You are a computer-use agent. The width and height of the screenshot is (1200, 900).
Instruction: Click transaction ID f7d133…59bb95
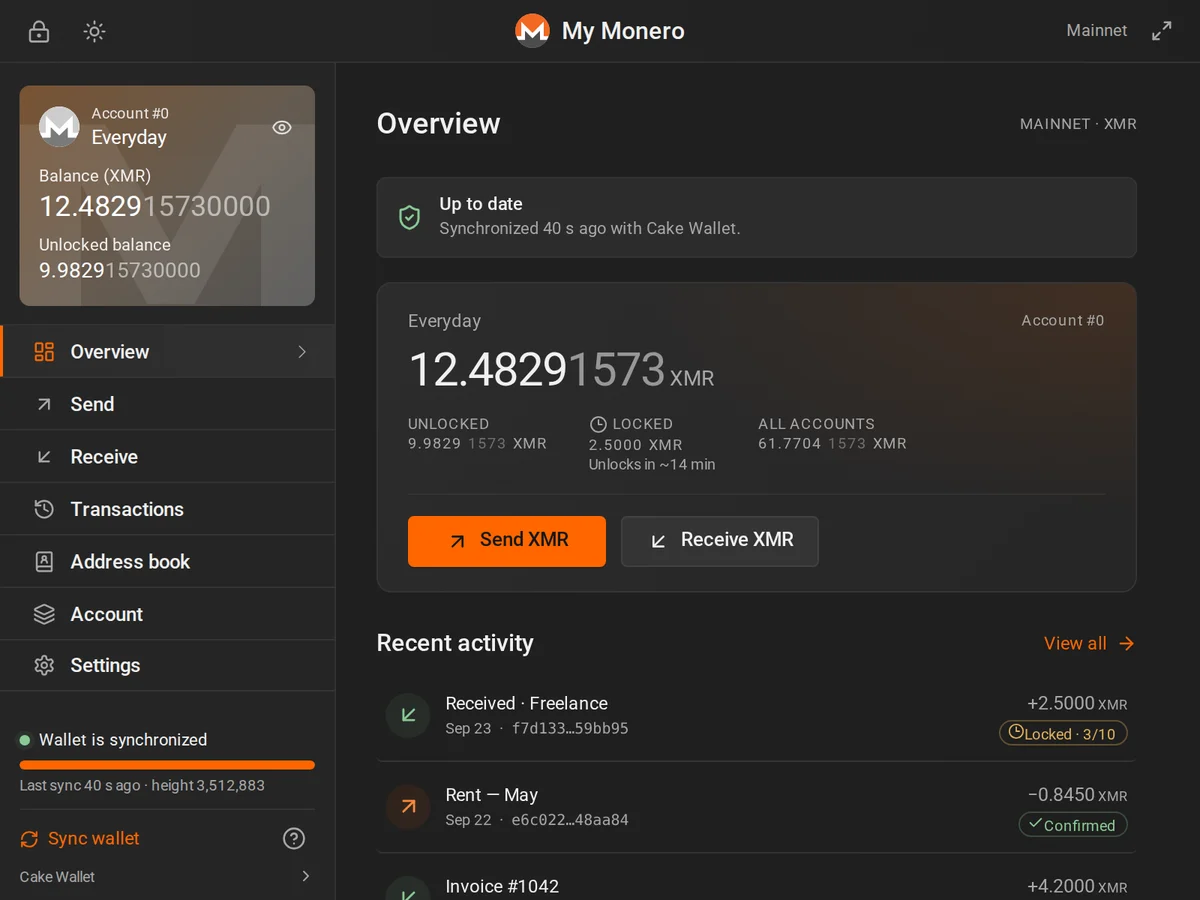[570, 729]
